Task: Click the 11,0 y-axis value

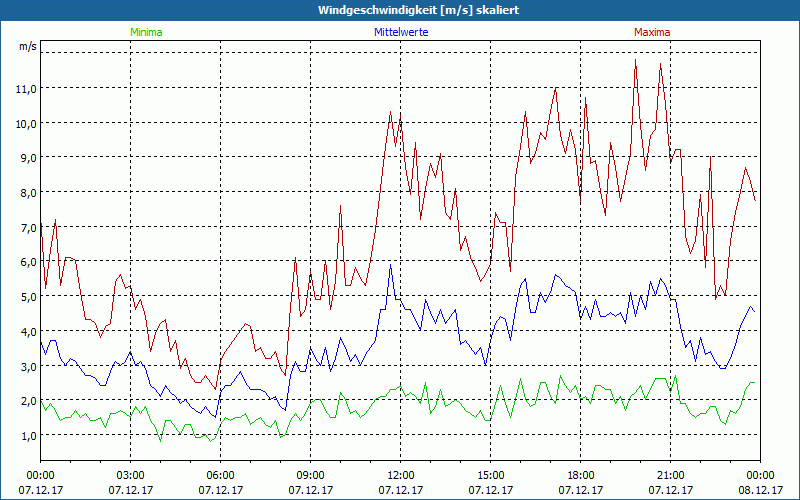Action: (x=26, y=89)
